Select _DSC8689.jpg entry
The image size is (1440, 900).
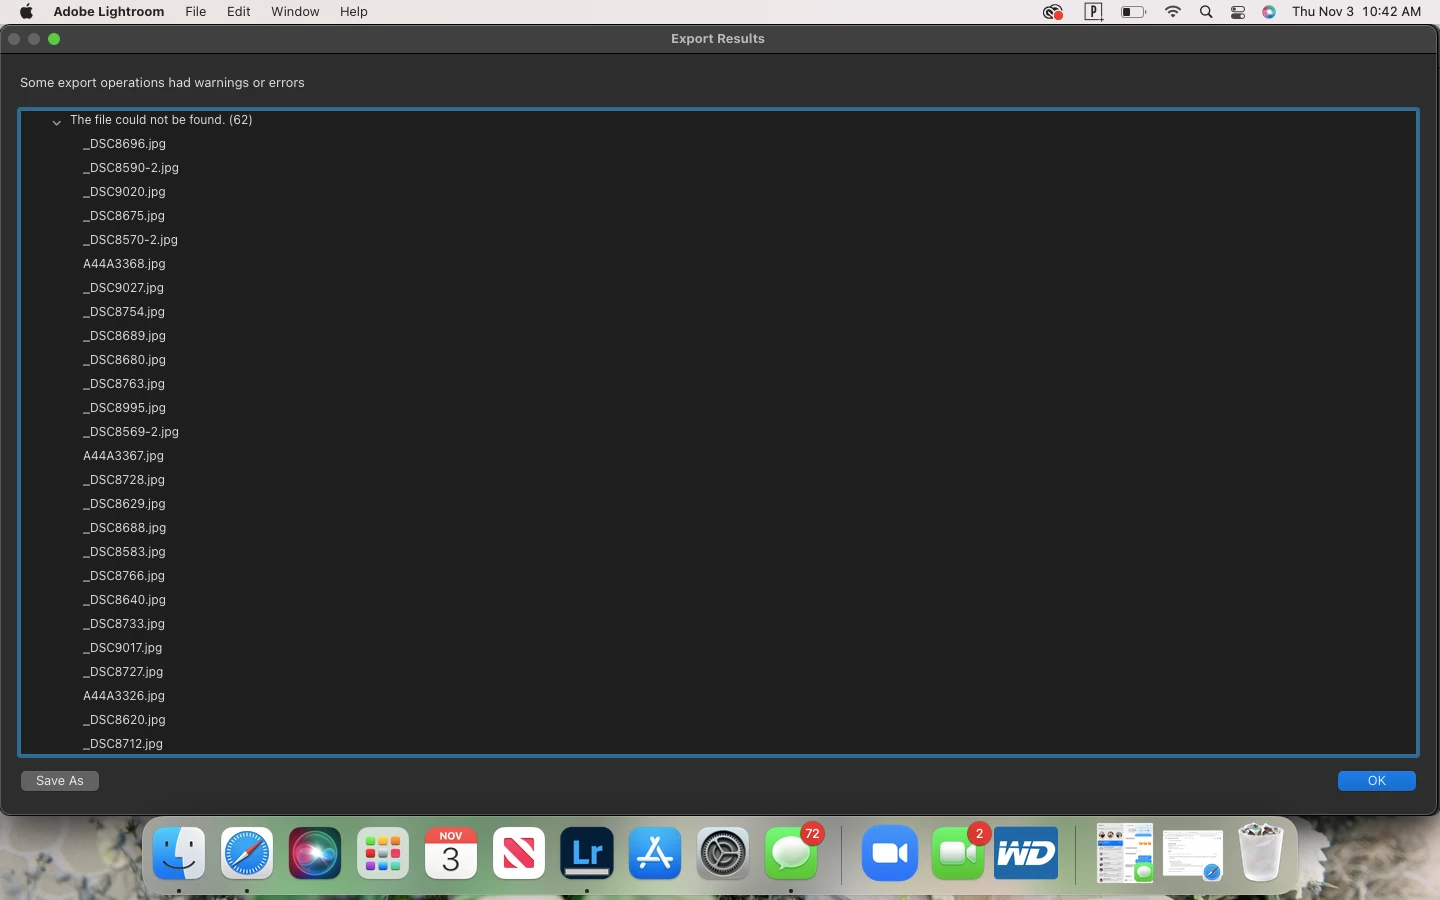(x=124, y=336)
